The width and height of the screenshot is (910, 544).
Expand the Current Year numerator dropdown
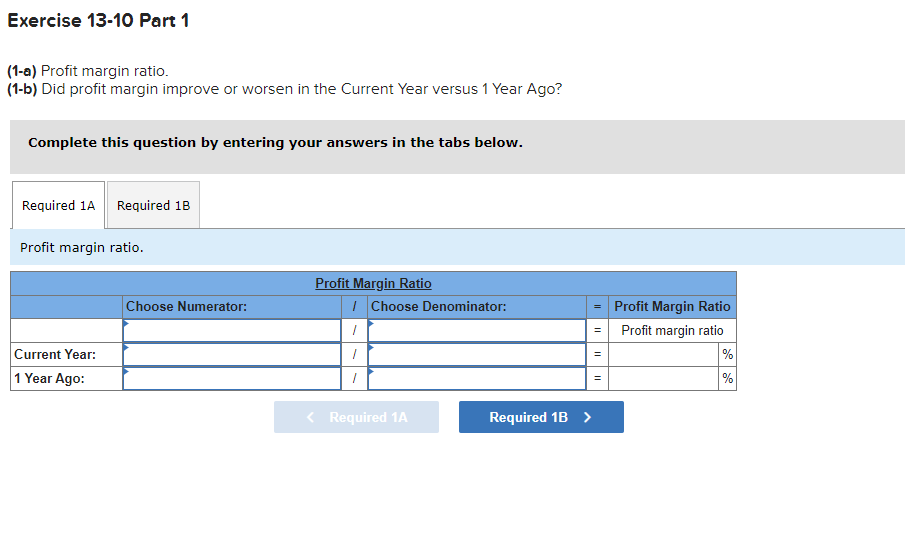point(232,354)
